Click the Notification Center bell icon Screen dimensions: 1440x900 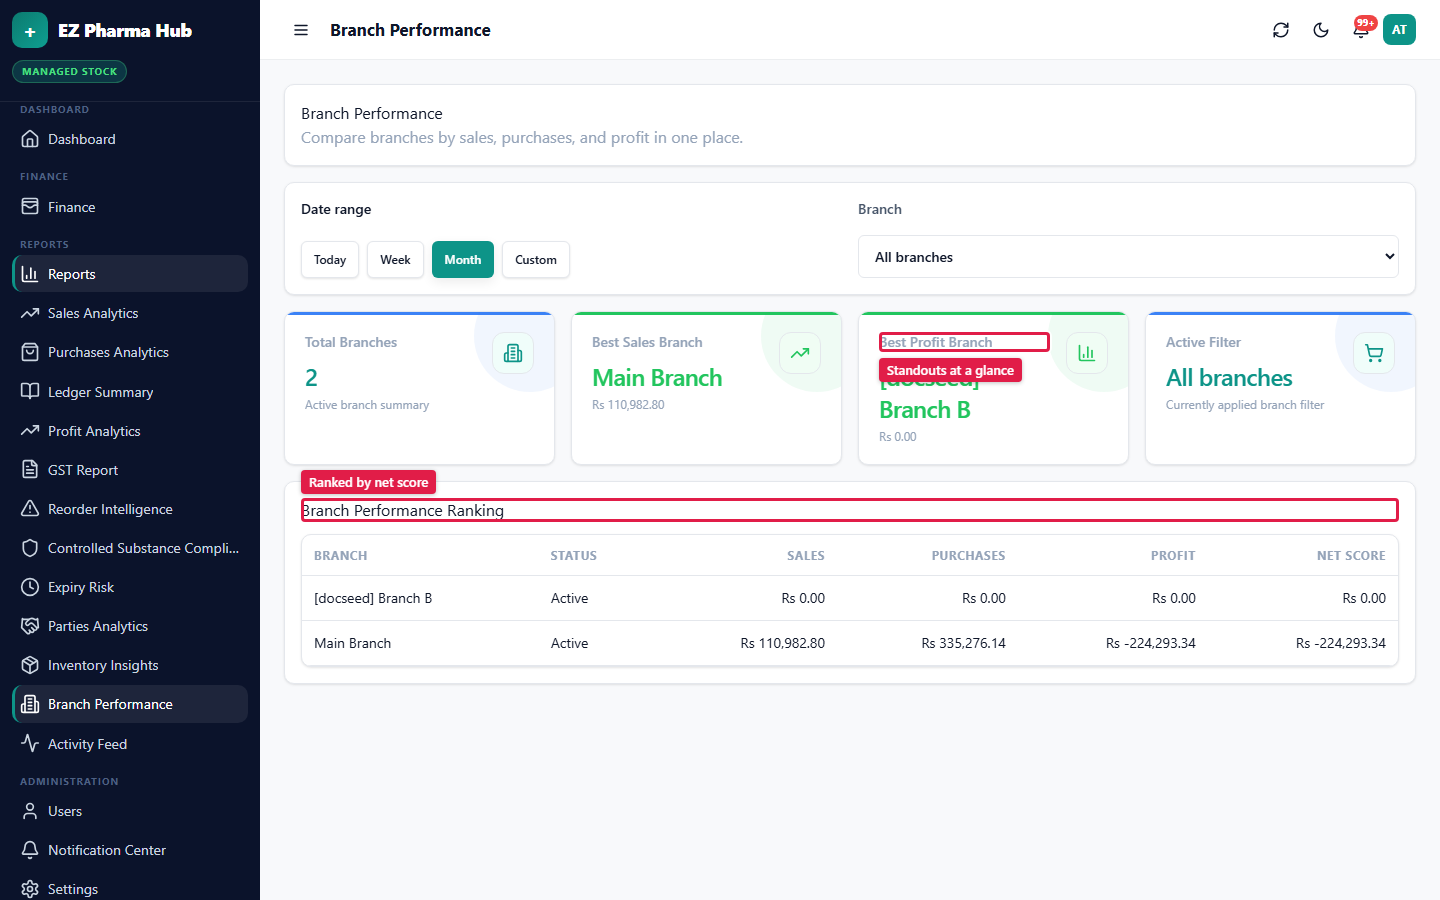click(30, 850)
